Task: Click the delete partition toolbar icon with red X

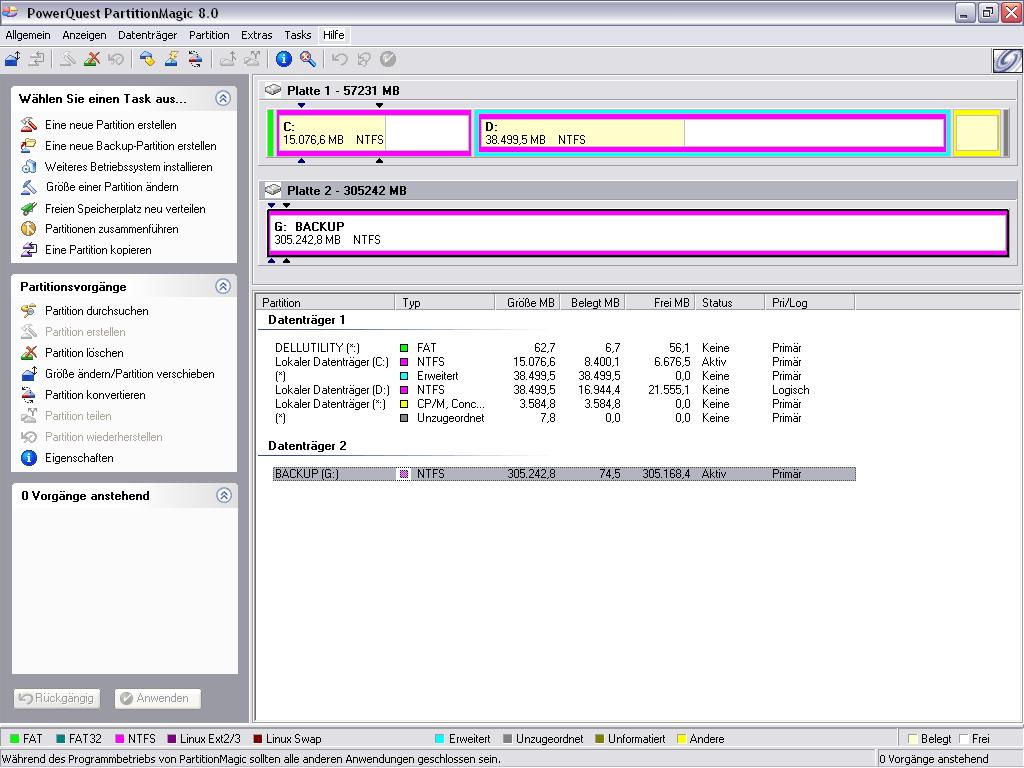Action: click(91, 59)
